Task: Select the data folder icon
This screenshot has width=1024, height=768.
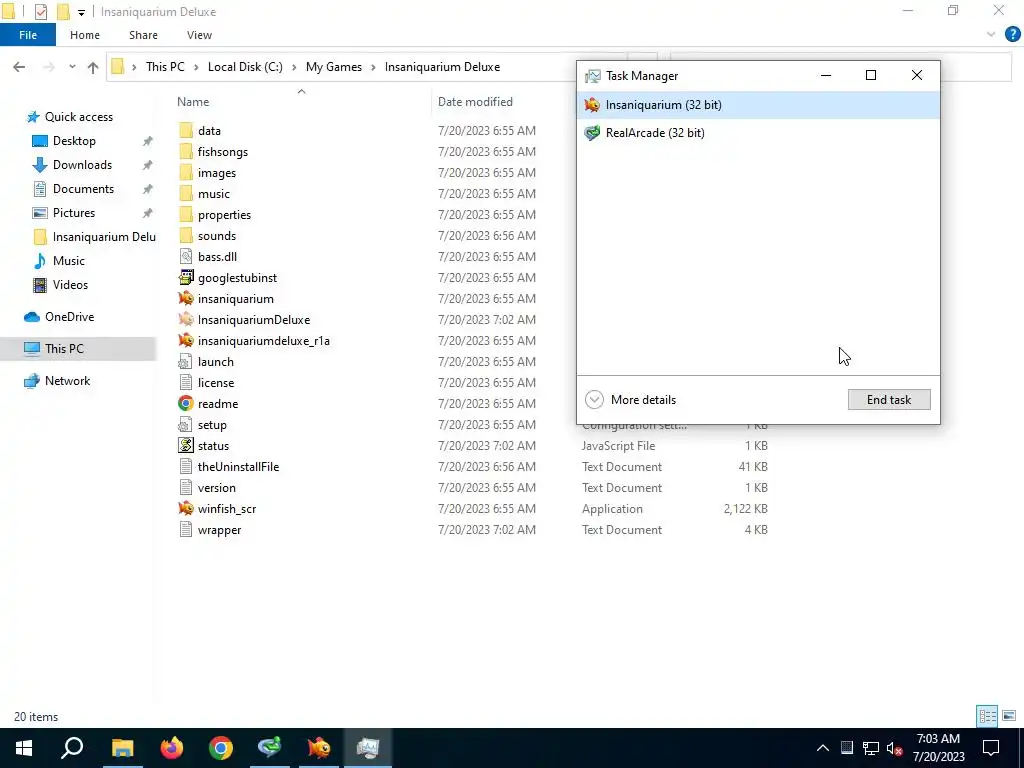Action: (186, 131)
